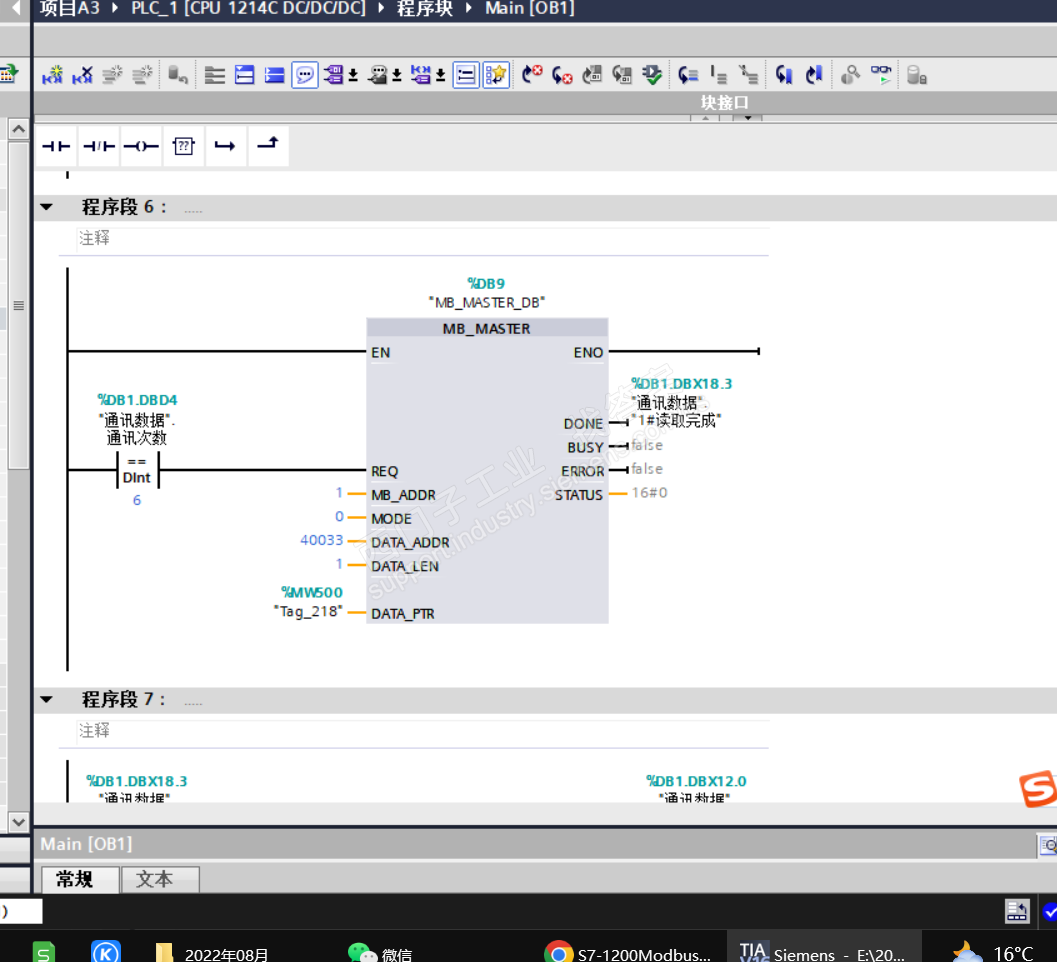The width and height of the screenshot is (1057, 962).
Task: Switch to the 文本 tab
Action: click(x=154, y=879)
